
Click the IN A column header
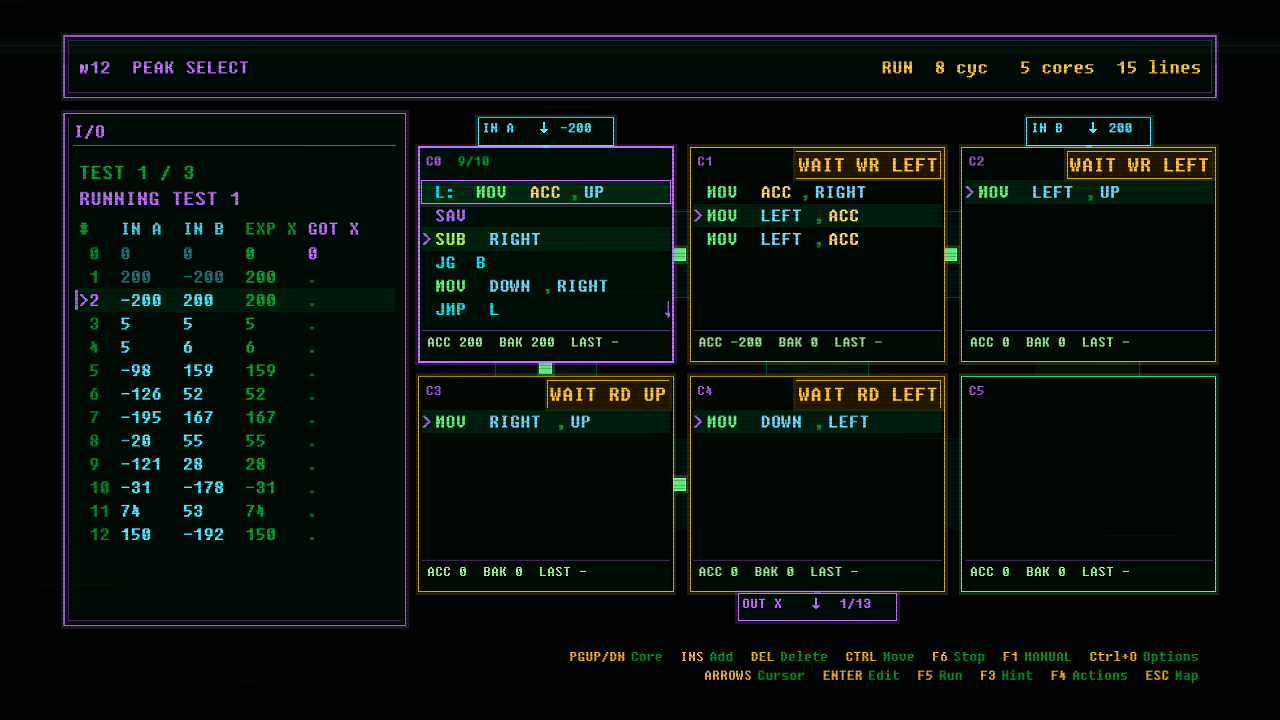pos(142,229)
